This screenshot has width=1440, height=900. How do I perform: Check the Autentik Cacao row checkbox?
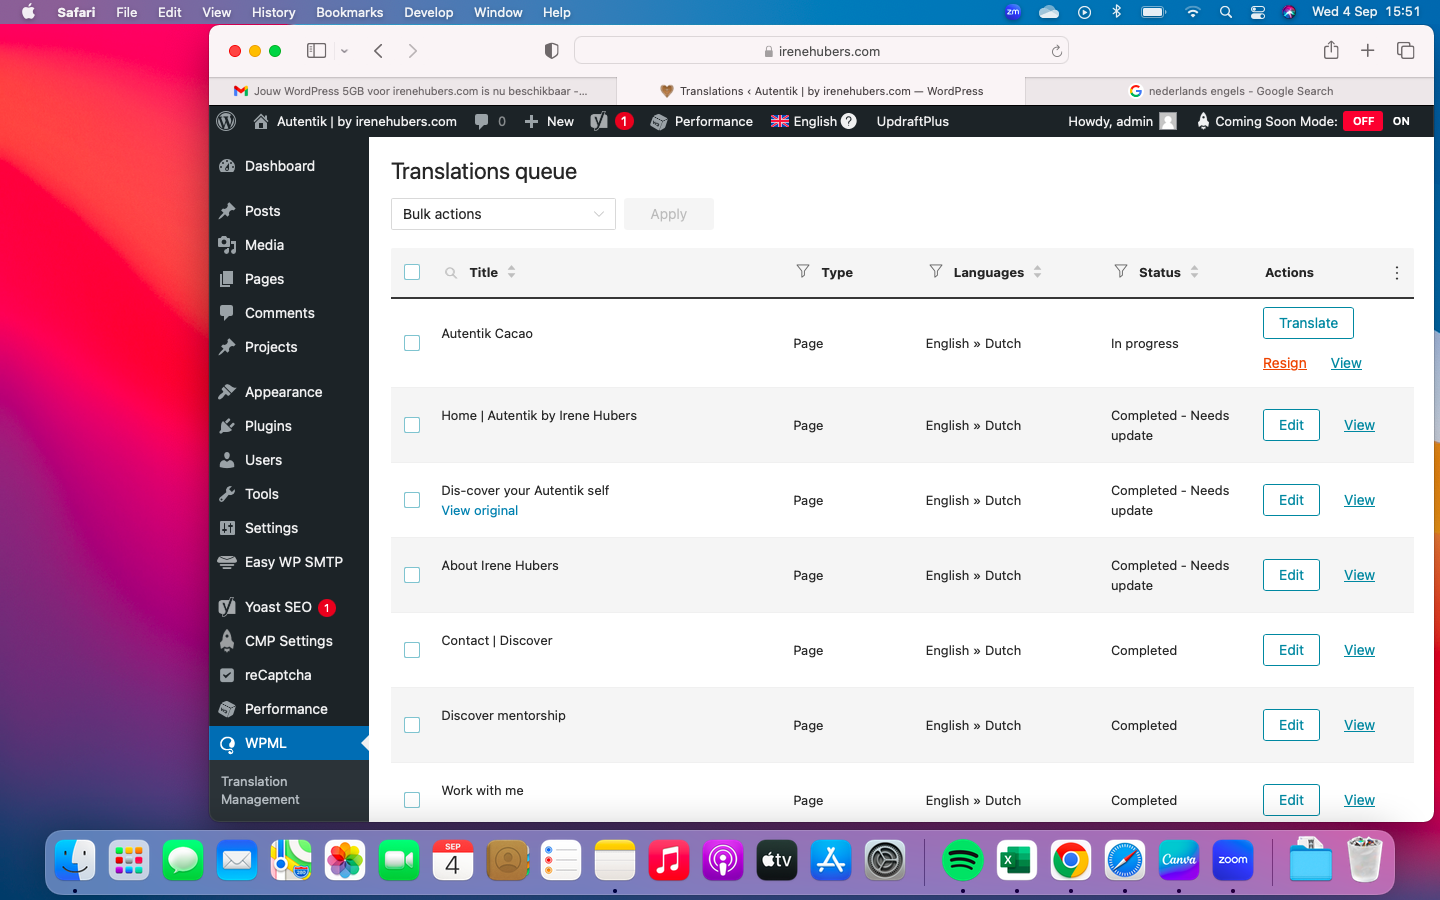412,343
